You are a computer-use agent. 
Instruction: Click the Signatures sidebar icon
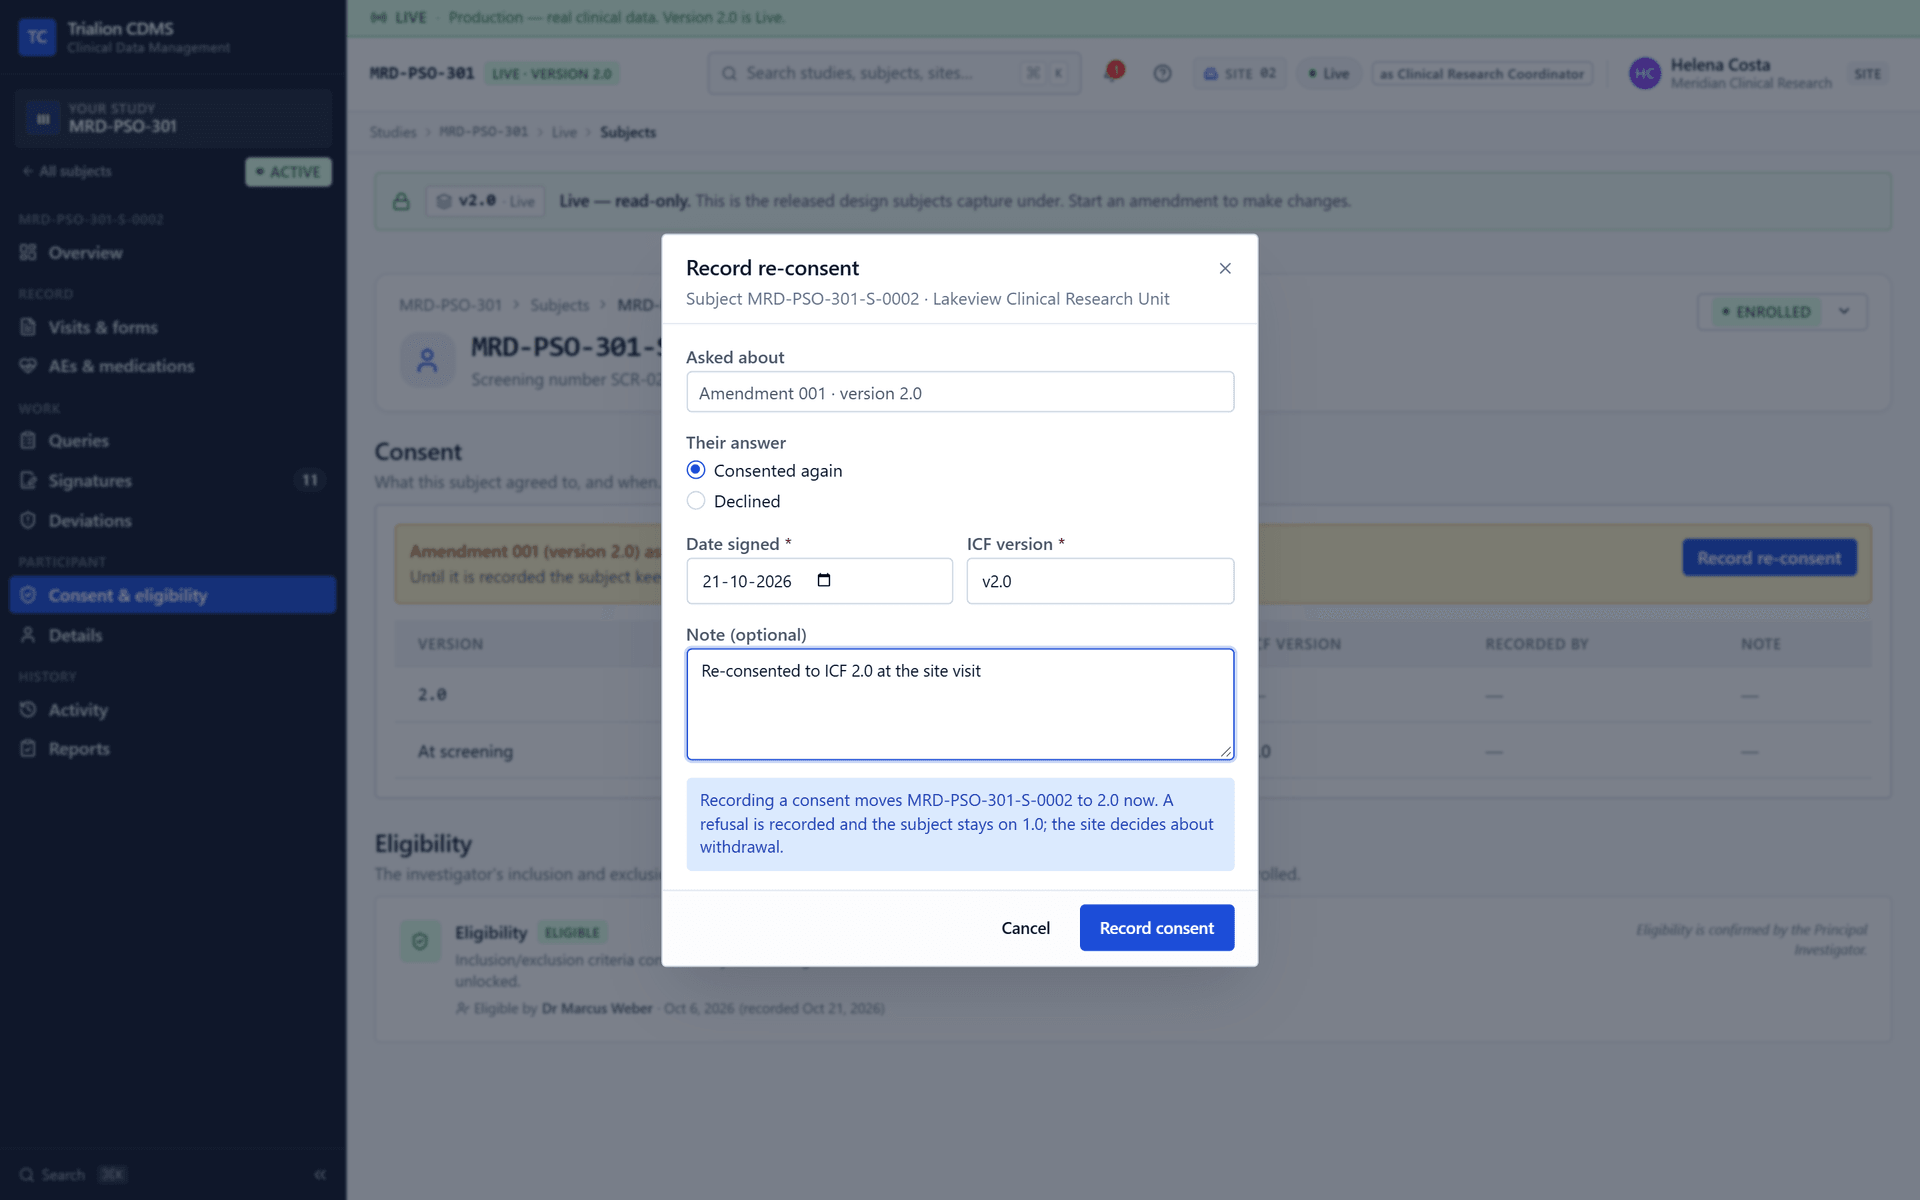28,481
